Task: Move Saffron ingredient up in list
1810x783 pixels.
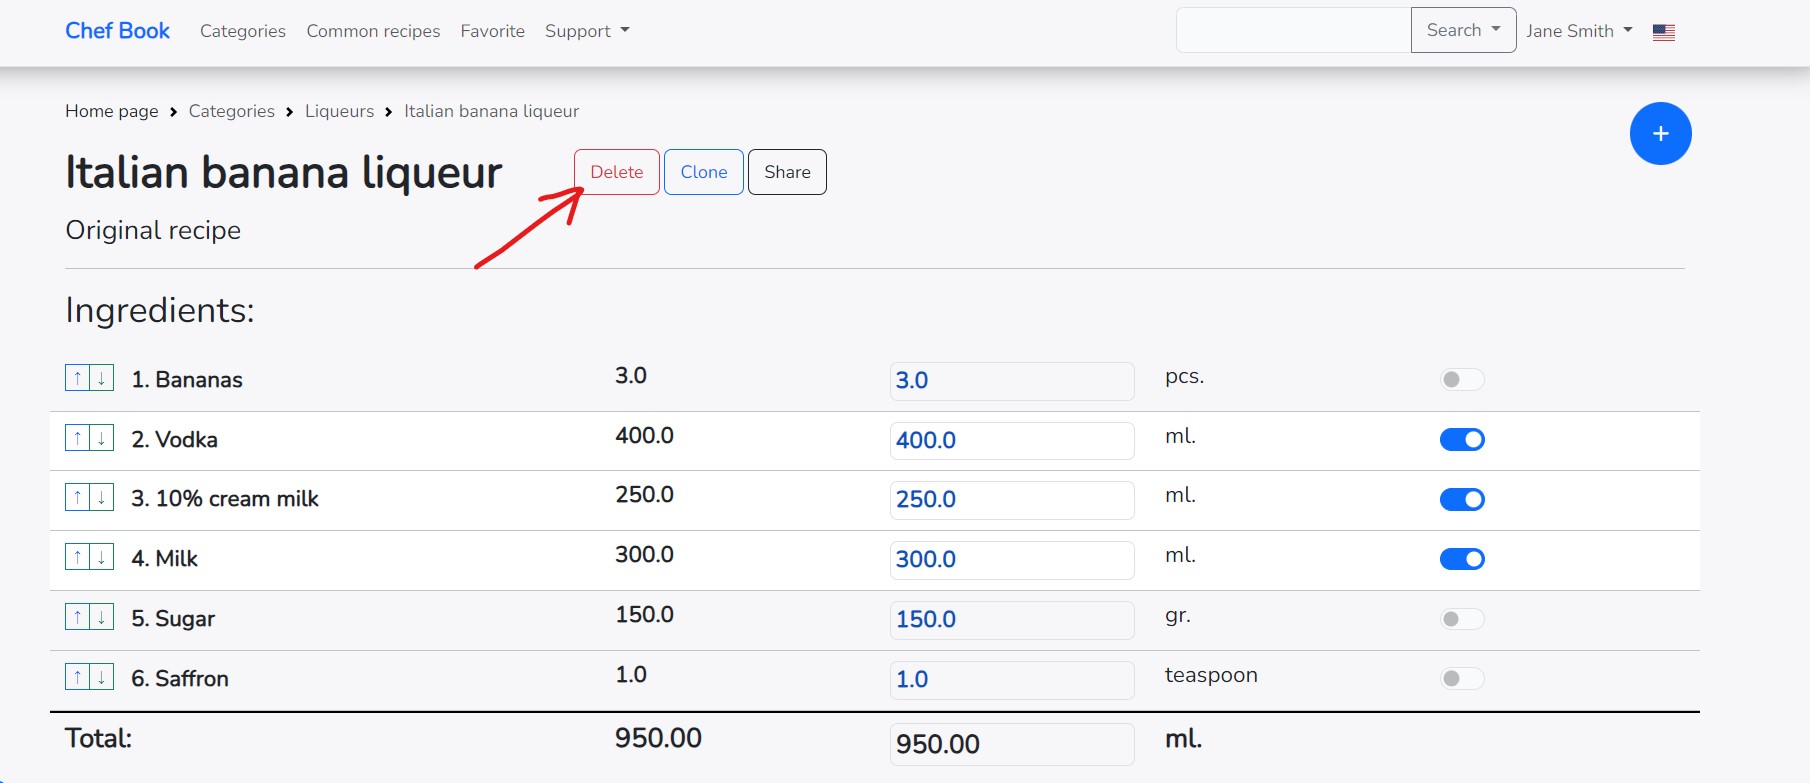Action: click(77, 677)
